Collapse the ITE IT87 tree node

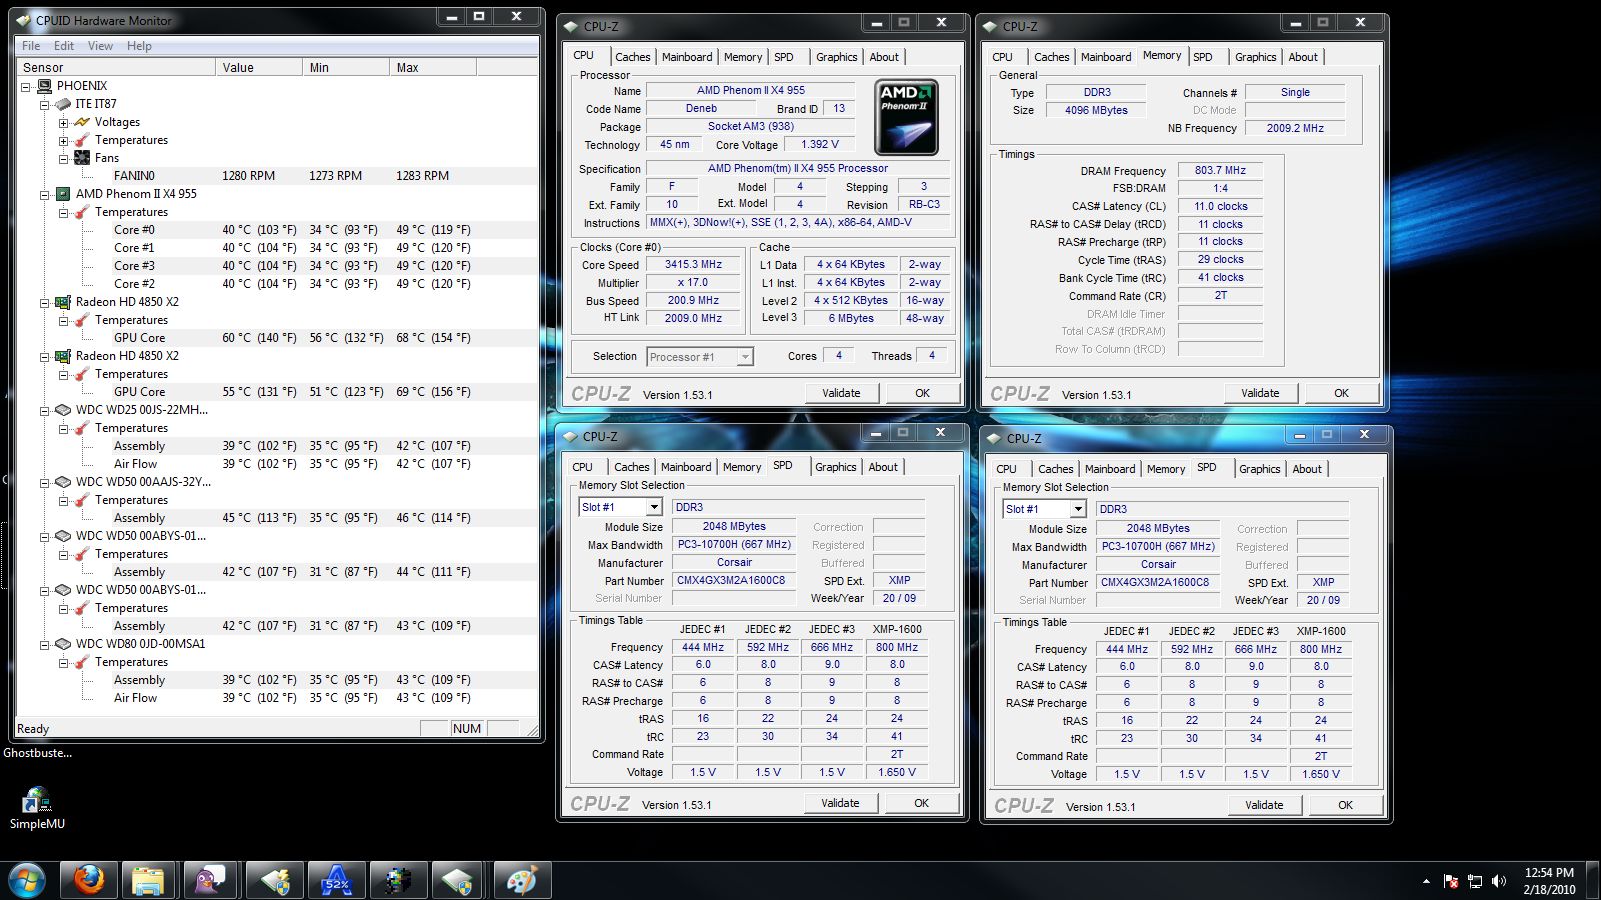click(x=45, y=105)
